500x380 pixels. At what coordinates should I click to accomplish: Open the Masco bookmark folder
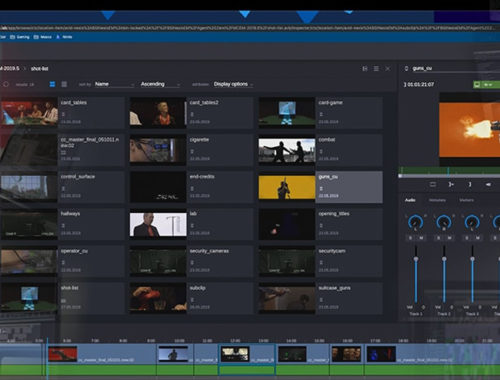(x=43, y=37)
